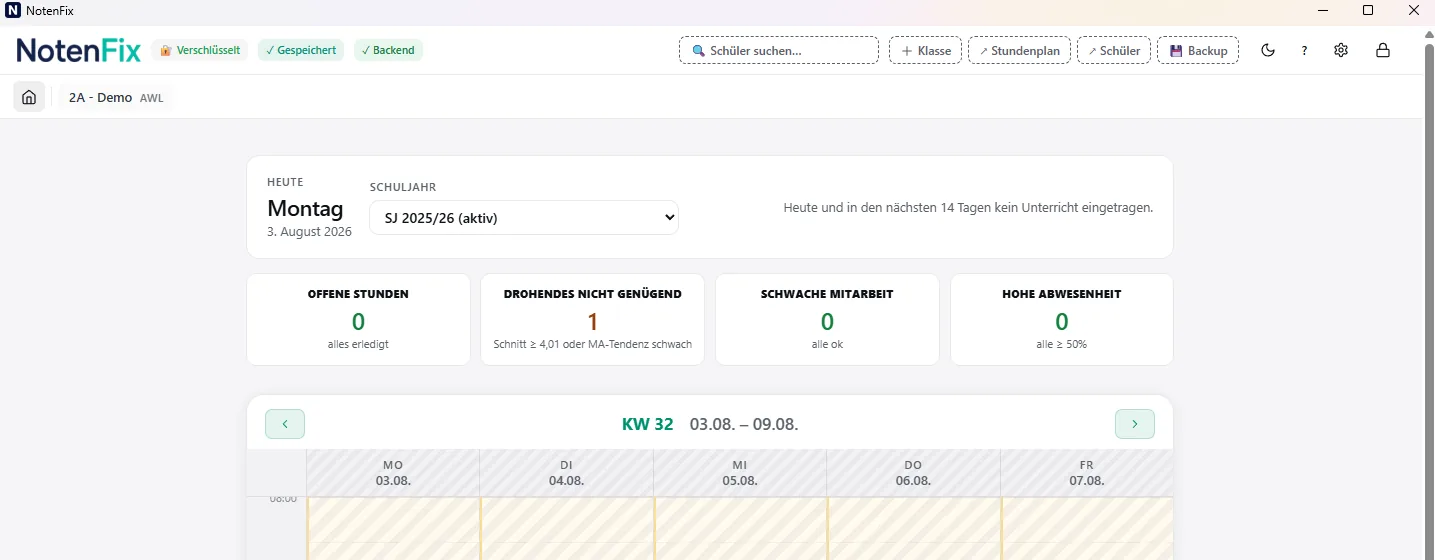
Task: Open the Schwache Mitarbeit card
Action: click(x=827, y=320)
